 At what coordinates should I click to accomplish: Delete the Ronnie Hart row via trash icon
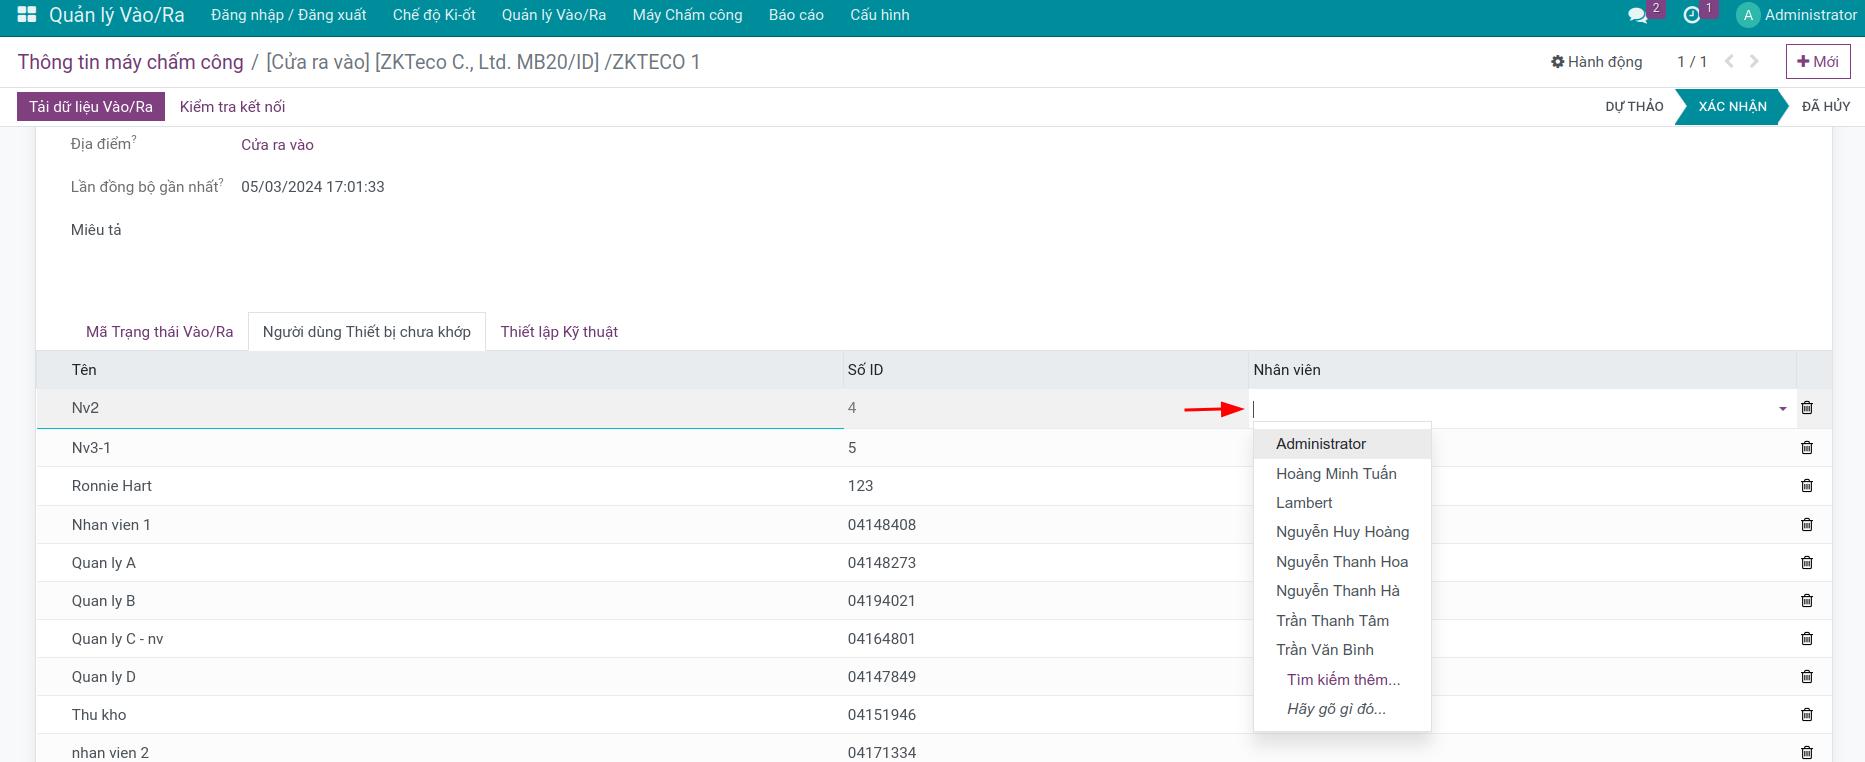coord(1806,486)
